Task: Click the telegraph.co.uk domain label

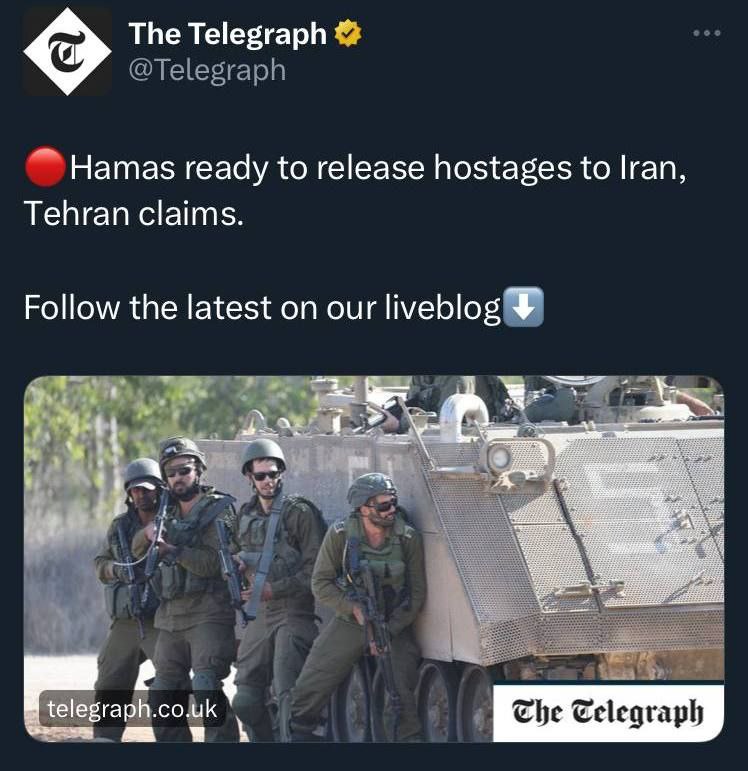Action: pos(132,709)
